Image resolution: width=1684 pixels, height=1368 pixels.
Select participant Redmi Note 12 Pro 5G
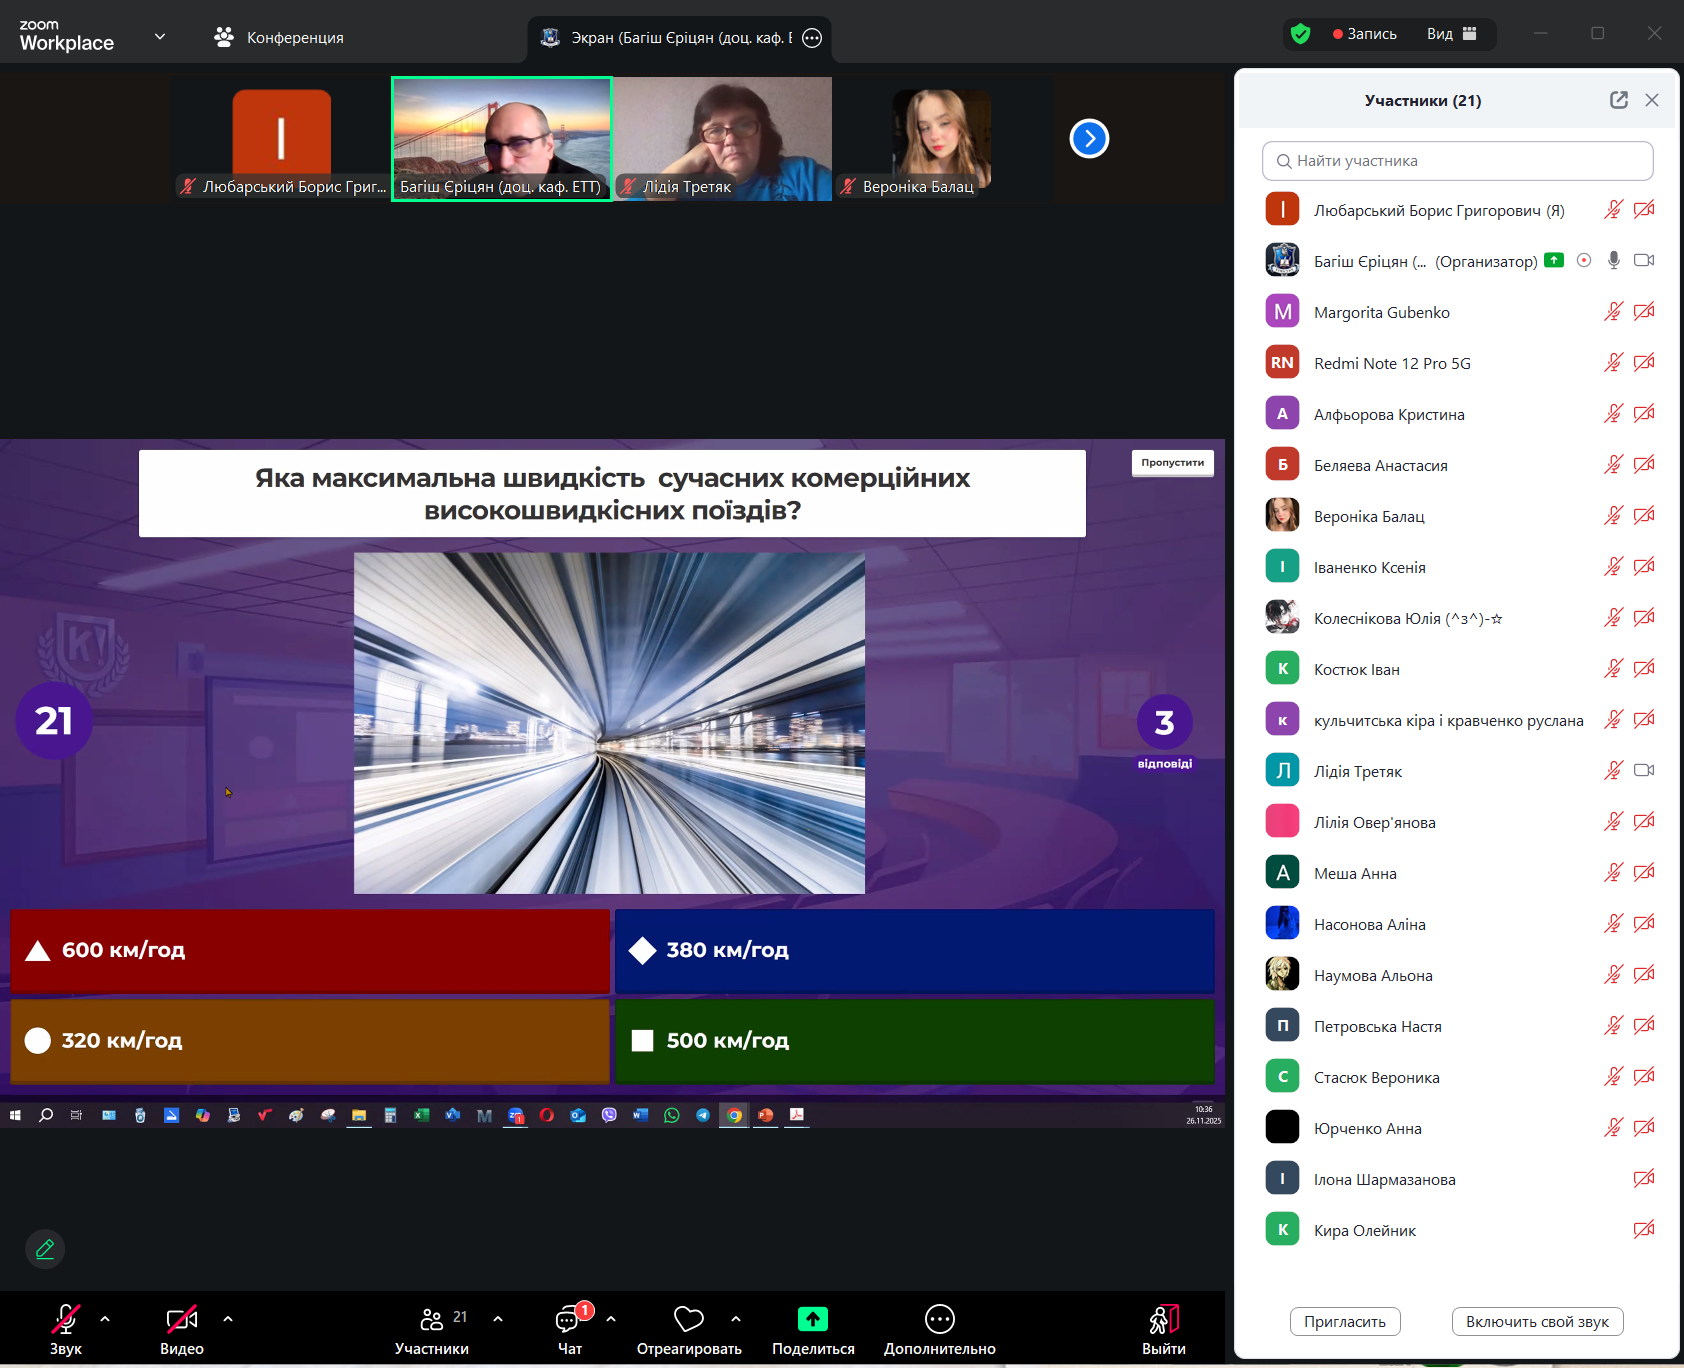tap(1458, 363)
